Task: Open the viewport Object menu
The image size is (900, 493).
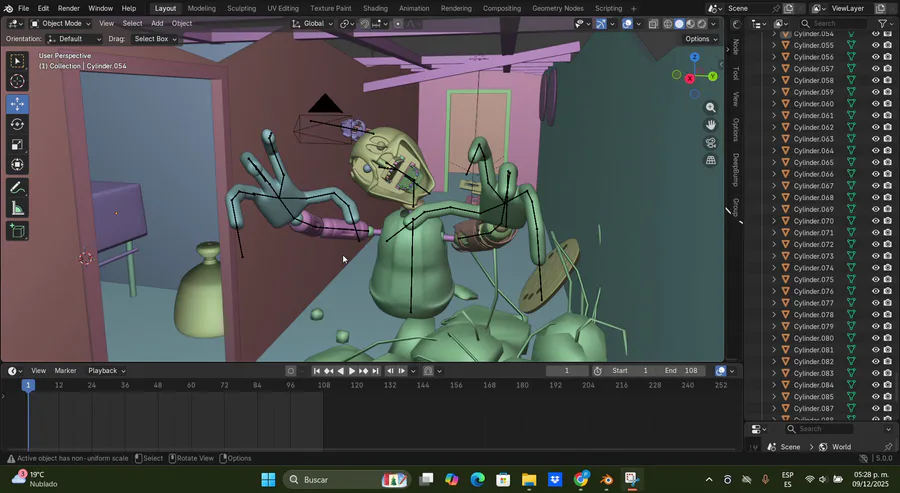Action: (x=182, y=24)
